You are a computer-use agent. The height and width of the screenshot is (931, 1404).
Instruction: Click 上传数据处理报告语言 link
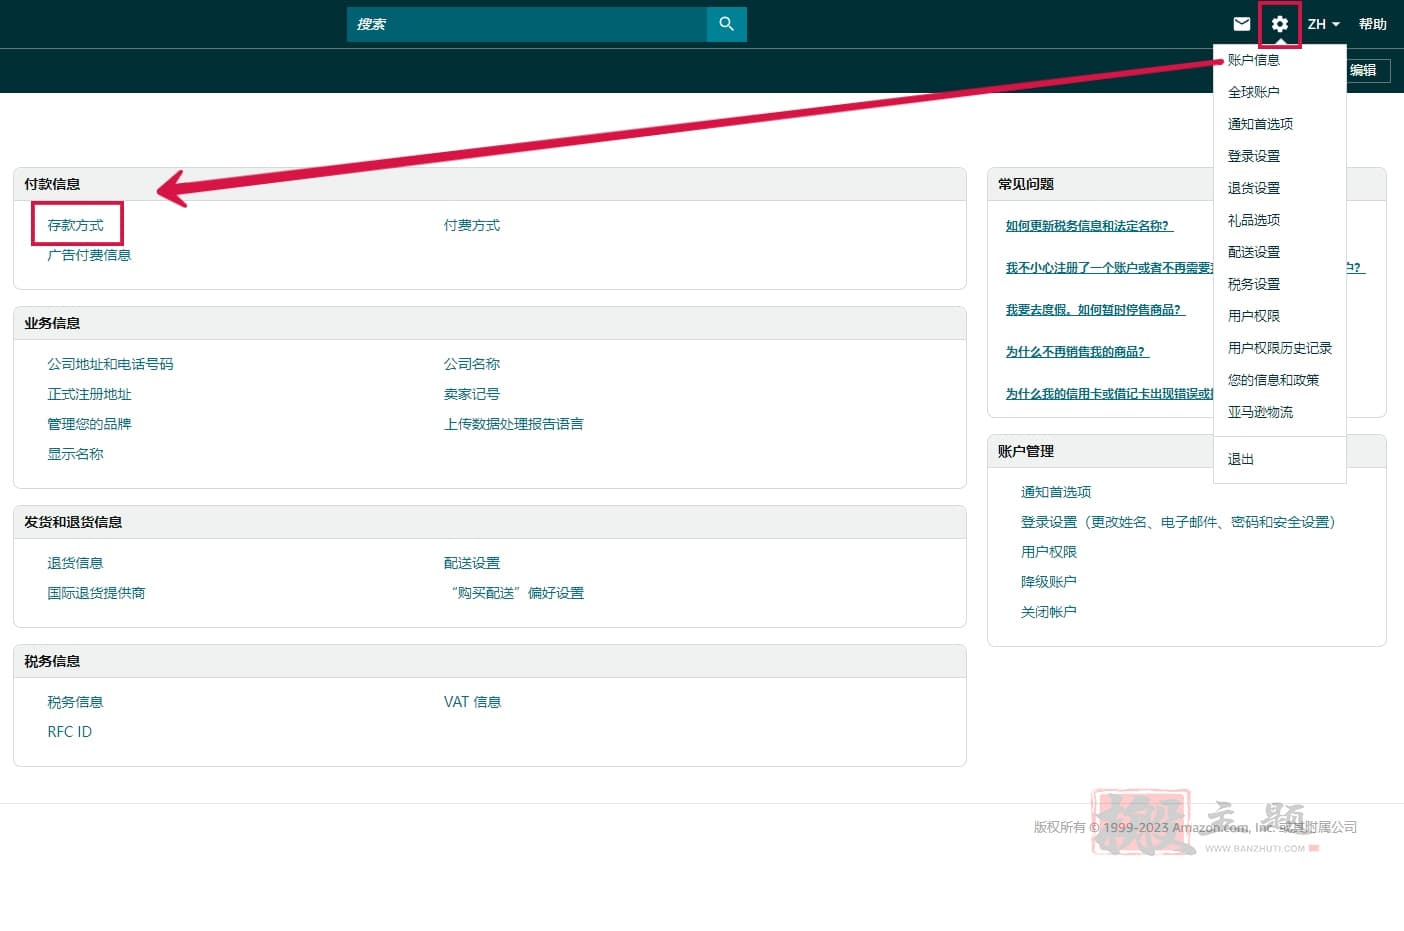pos(514,424)
